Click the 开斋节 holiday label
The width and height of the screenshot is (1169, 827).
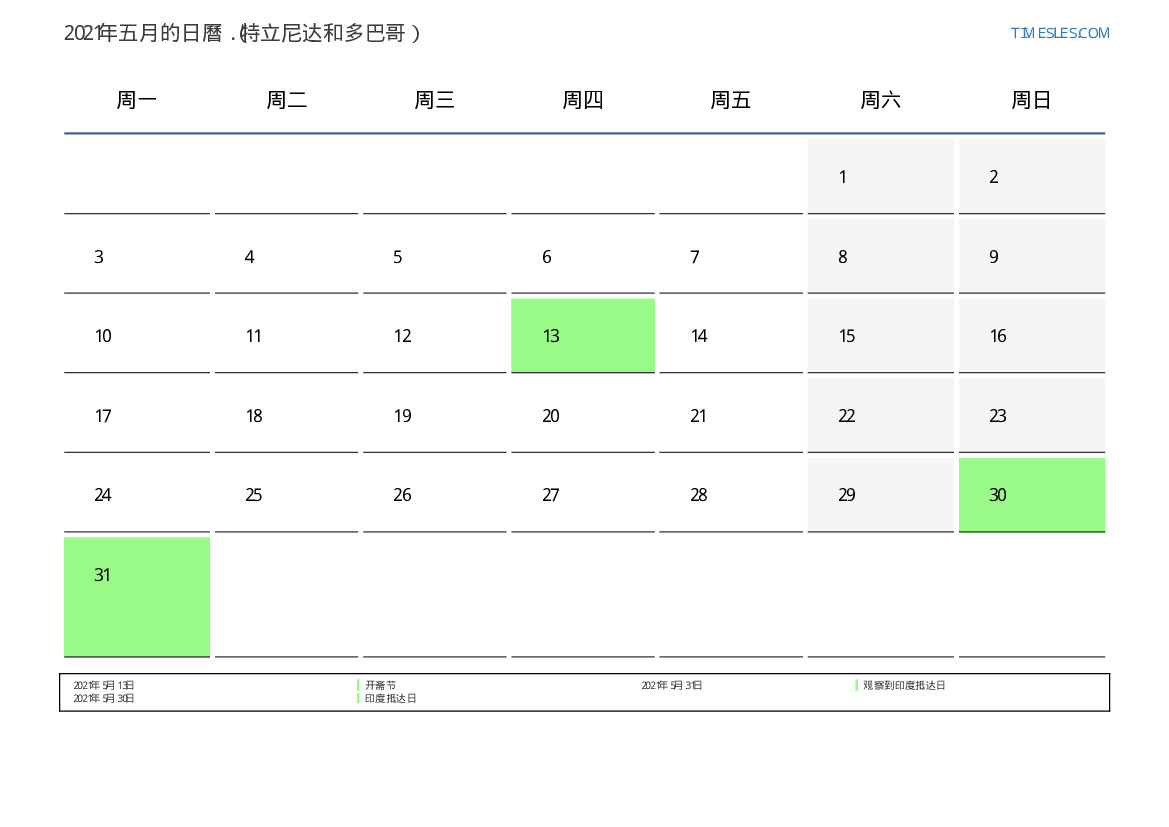click(x=380, y=685)
